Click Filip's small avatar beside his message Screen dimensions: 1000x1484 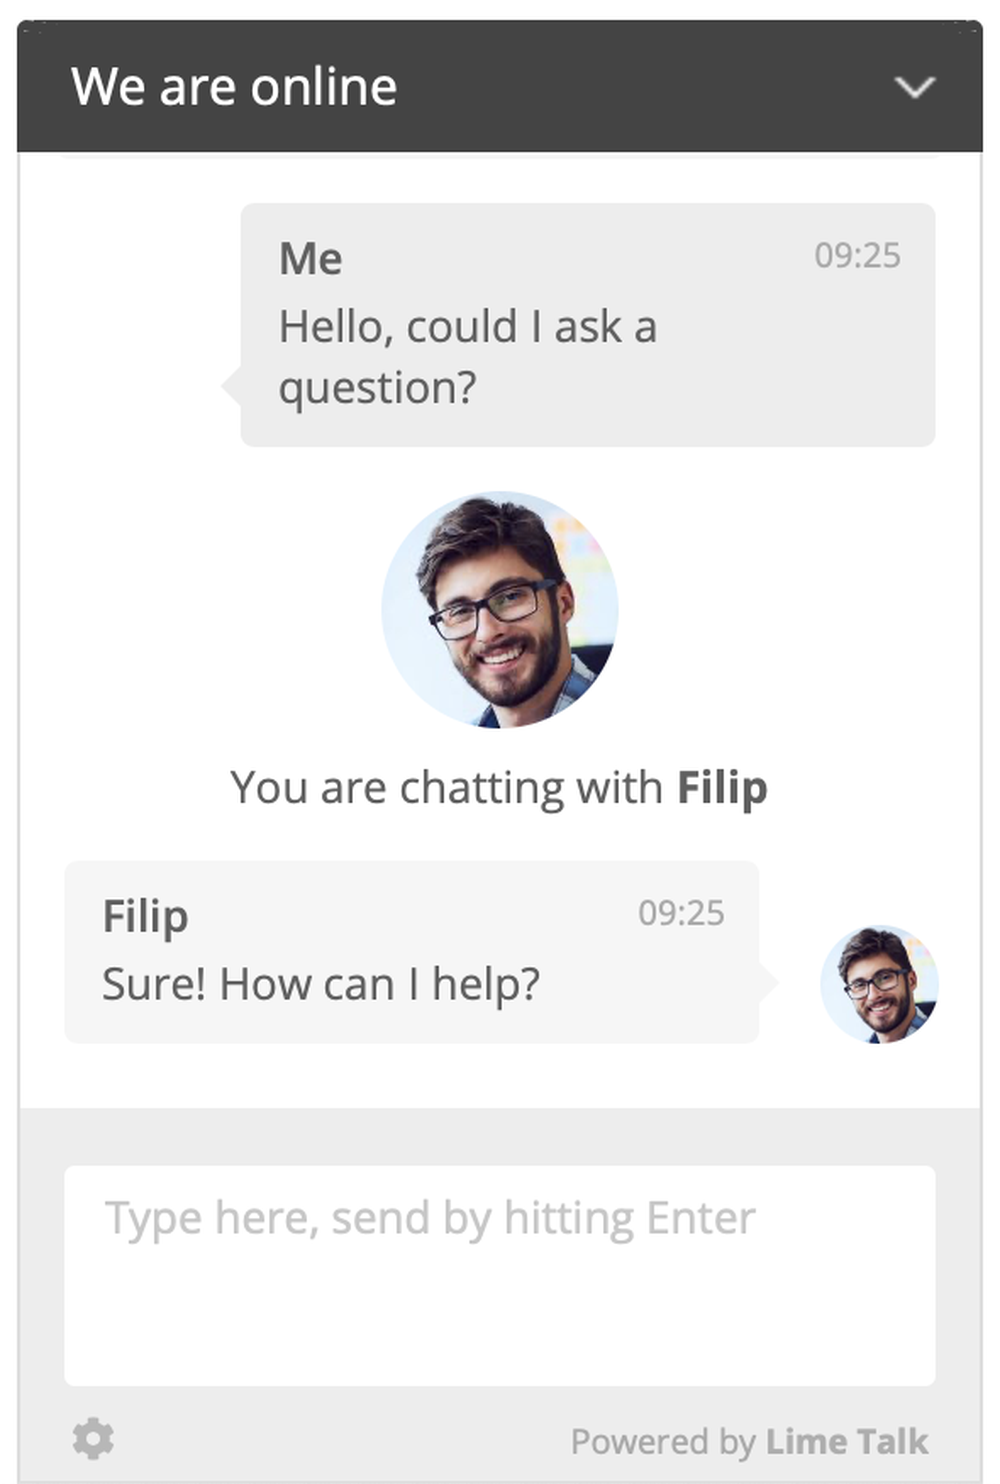[x=879, y=984]
